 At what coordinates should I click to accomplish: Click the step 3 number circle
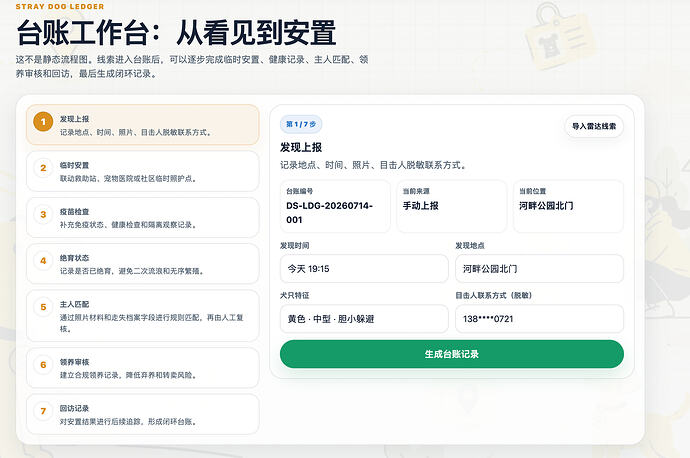click(x=43, y=214)
